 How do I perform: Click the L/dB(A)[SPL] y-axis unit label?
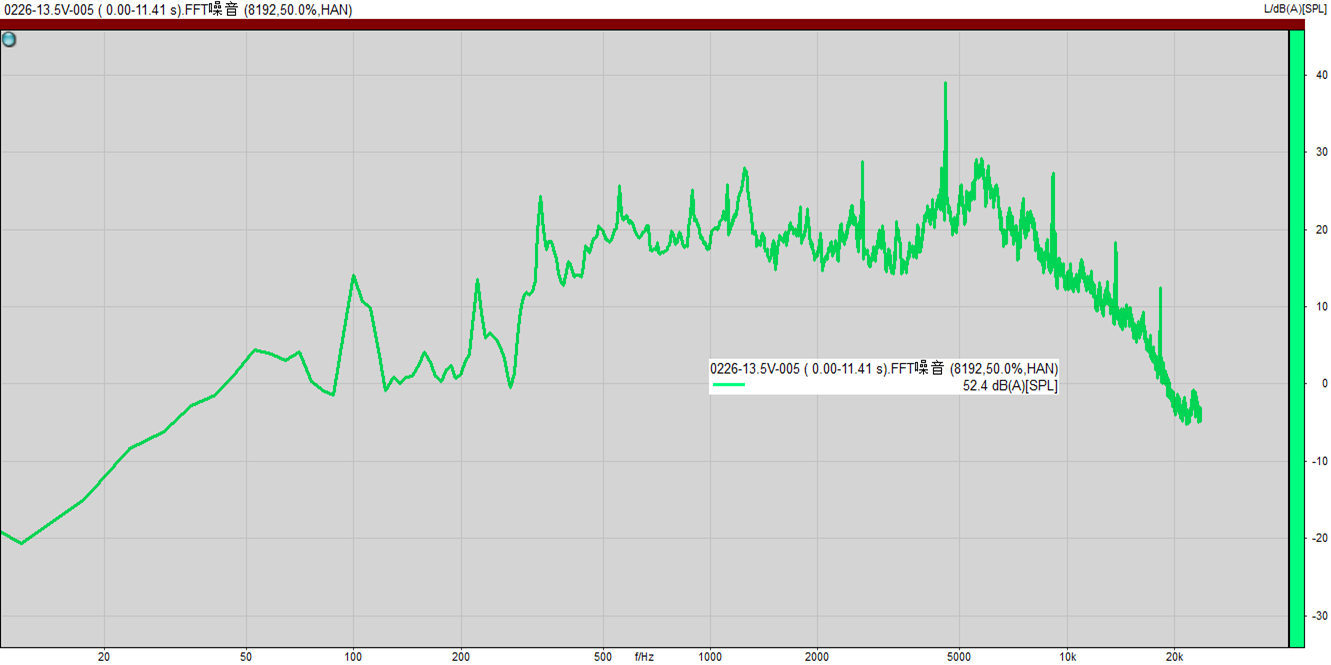coord(1296,9)
